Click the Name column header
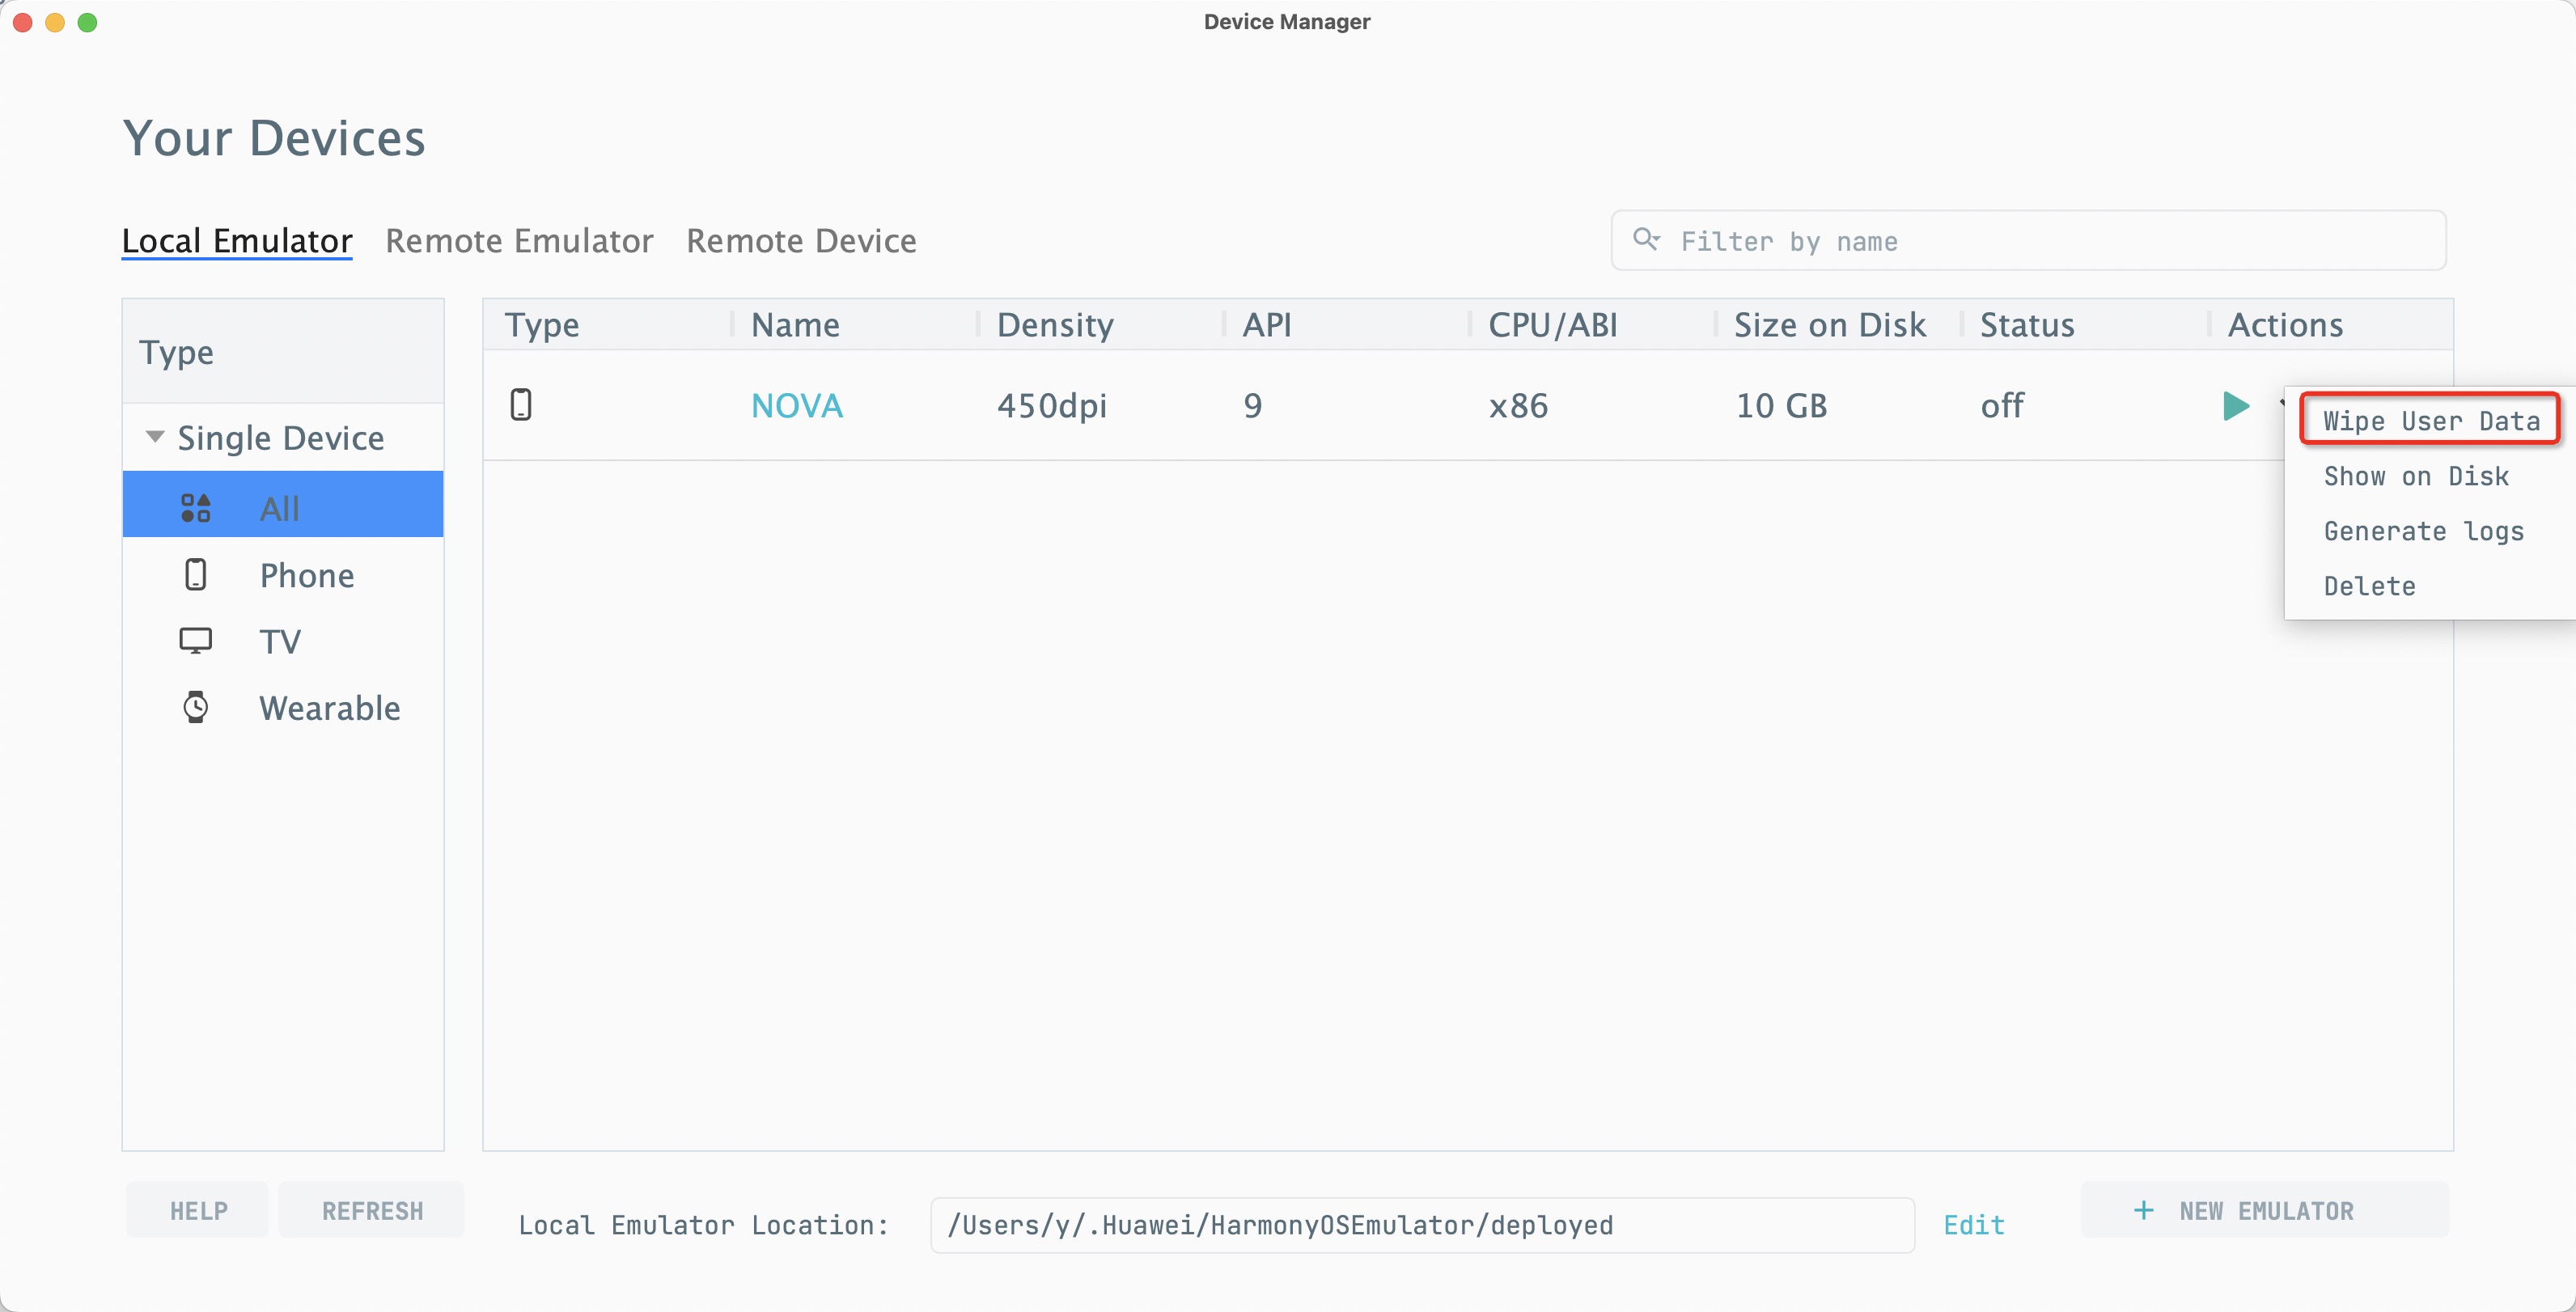This screenshot has width=2576, height=1312. pyautogui.click(x=795, y=325)
